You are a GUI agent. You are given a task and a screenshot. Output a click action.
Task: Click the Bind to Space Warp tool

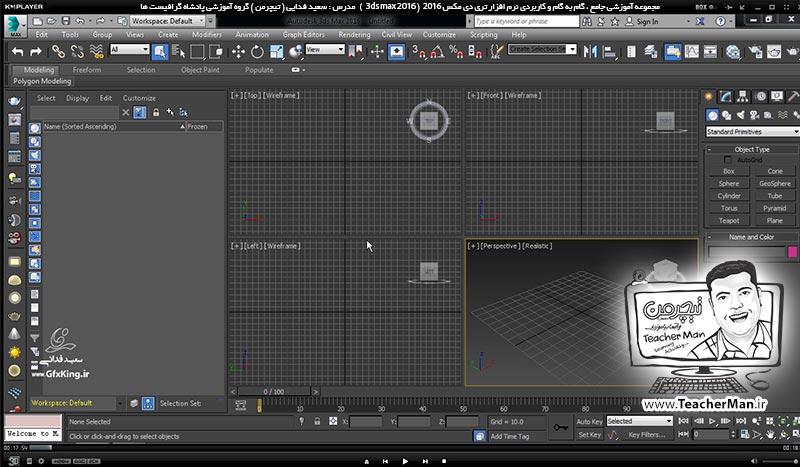click(x=96, y=52)
